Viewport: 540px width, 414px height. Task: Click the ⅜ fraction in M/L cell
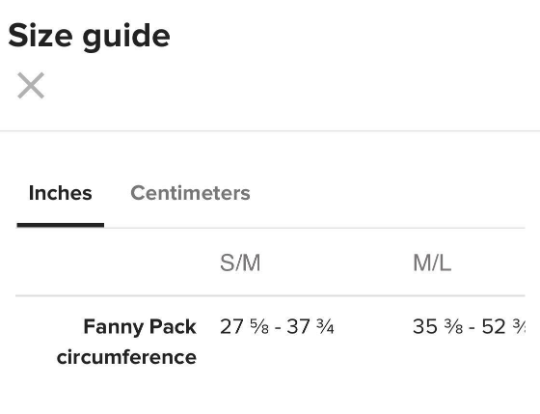pos(454,327)
